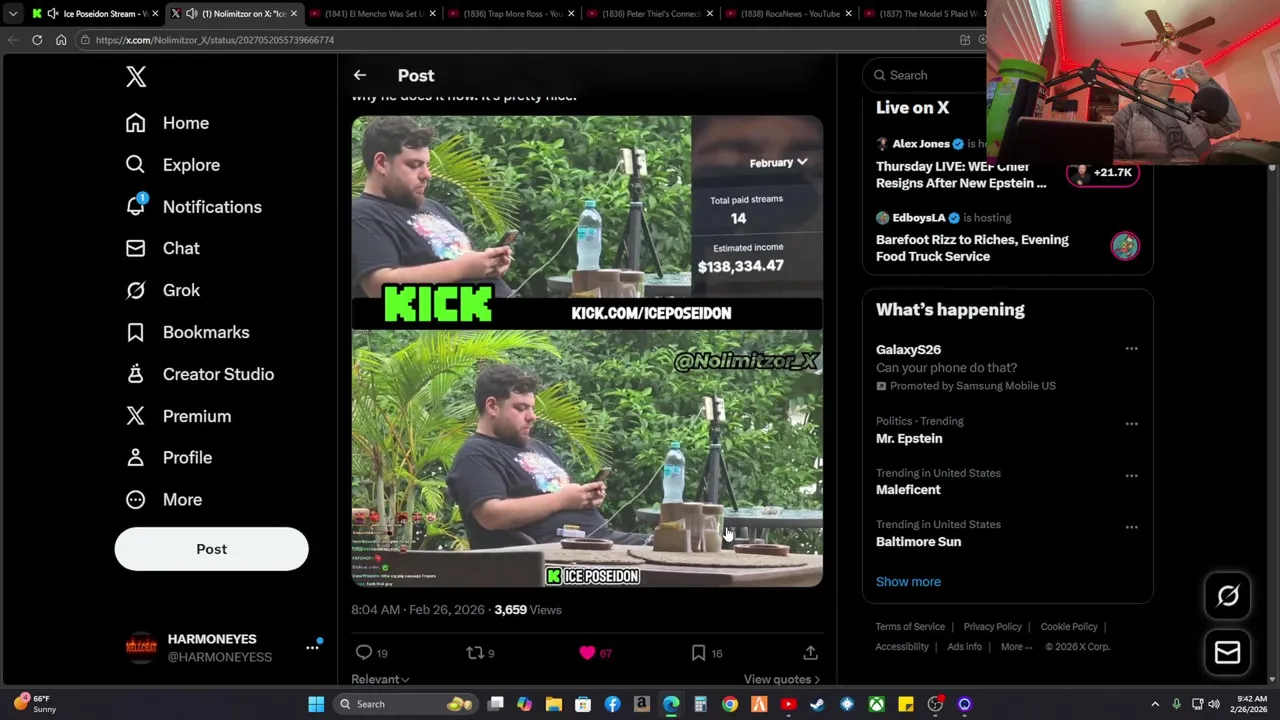
Task: Open Creator Studio in the sidebar
Action: point(199,374)
